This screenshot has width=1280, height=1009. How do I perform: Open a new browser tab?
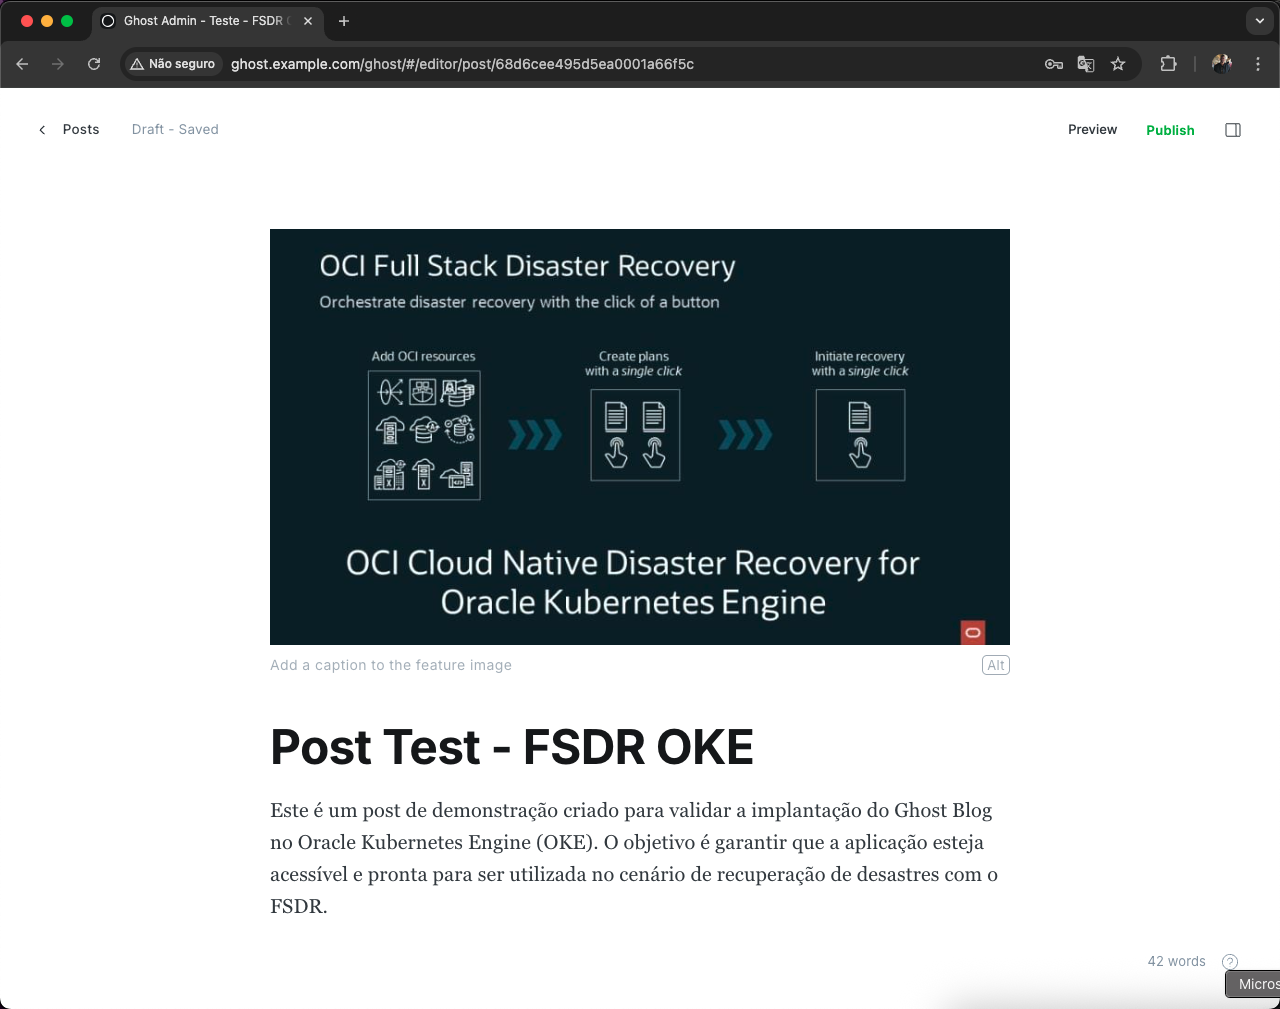point(344,21)
